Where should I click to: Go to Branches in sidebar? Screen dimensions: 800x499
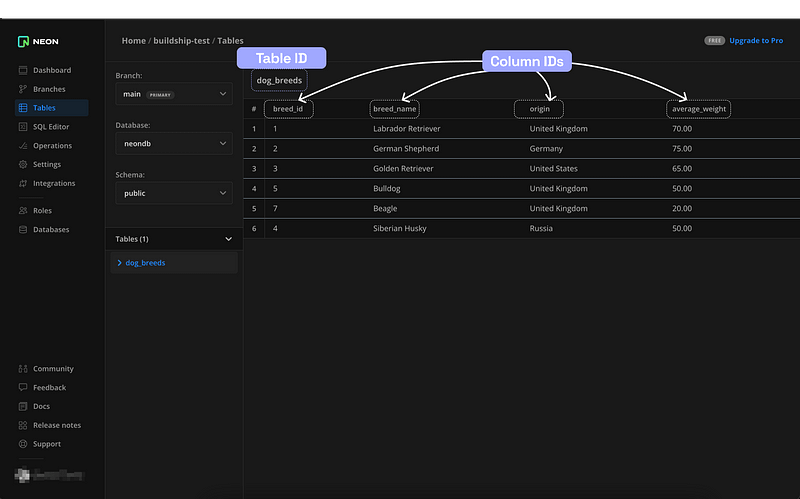coord(49,89)
